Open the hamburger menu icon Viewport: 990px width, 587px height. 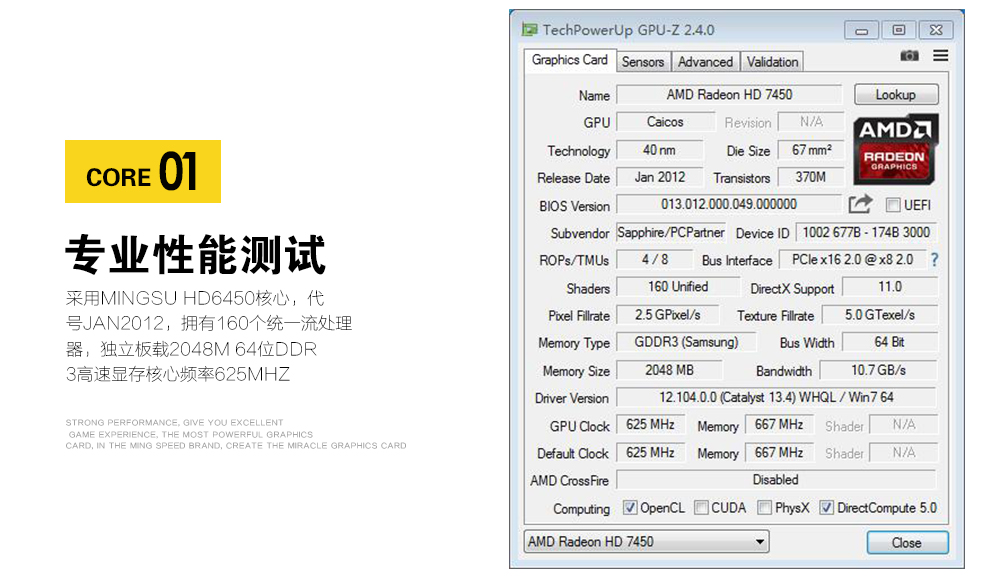939,56
